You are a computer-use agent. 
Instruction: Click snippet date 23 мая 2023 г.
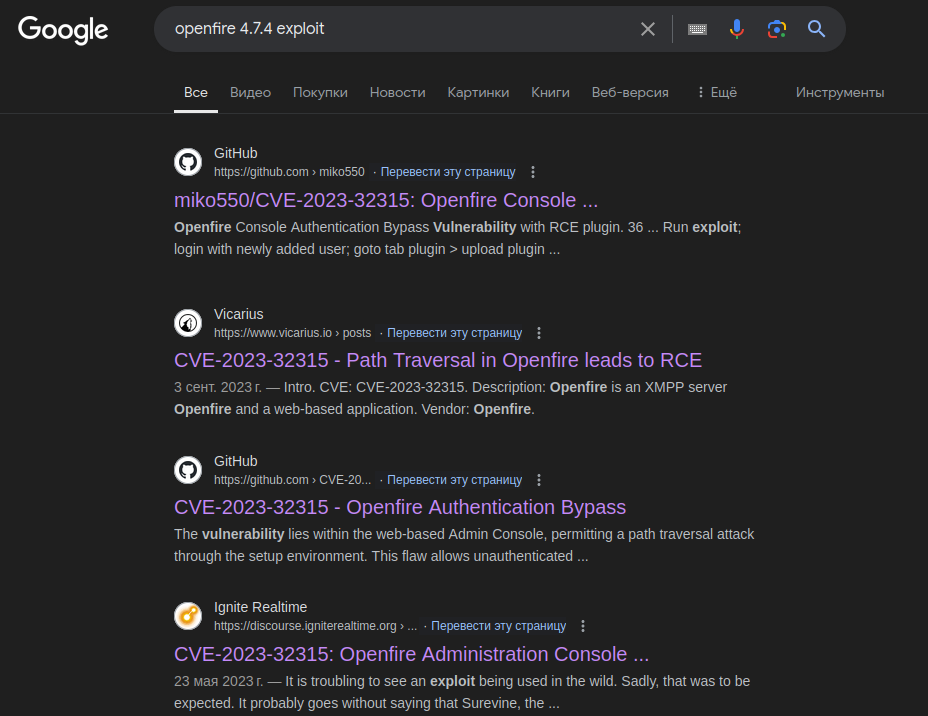(x=218, y=681)
